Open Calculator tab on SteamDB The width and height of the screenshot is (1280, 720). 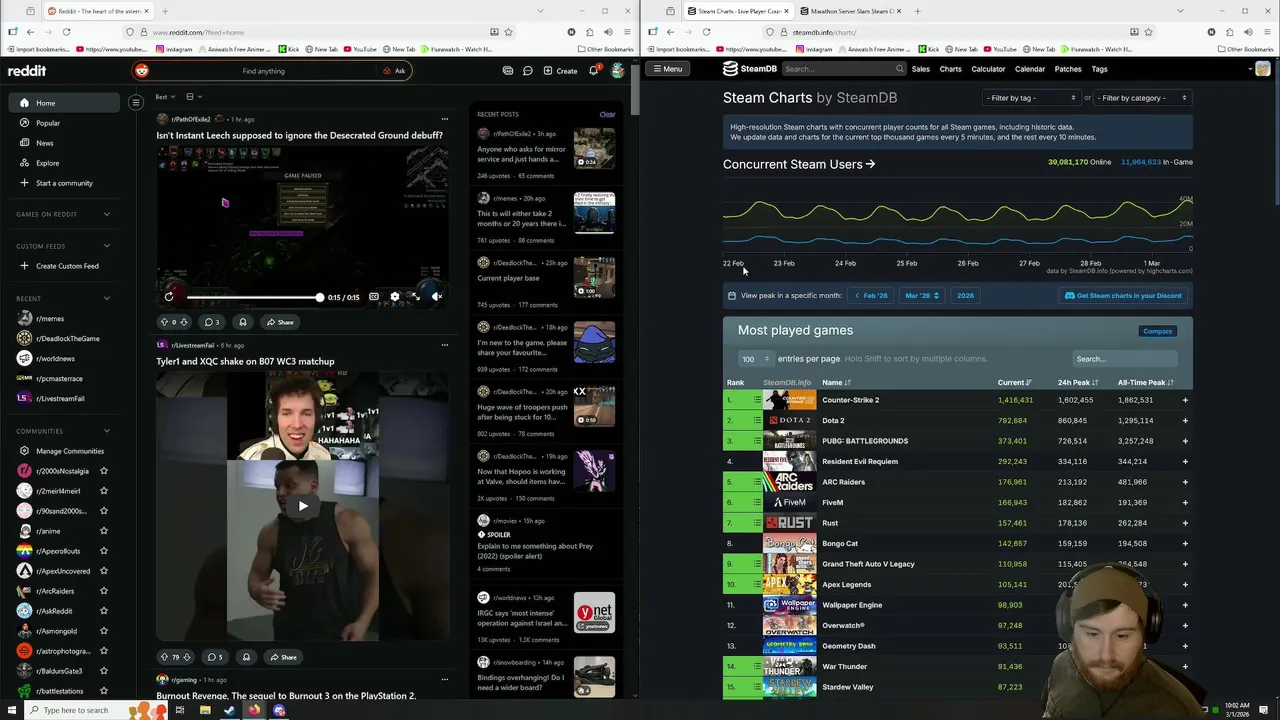988,69
